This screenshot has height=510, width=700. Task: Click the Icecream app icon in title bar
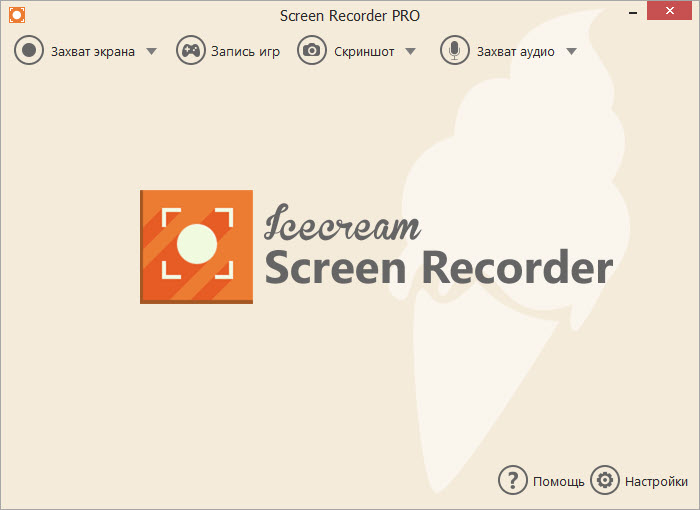coord(17,15)
